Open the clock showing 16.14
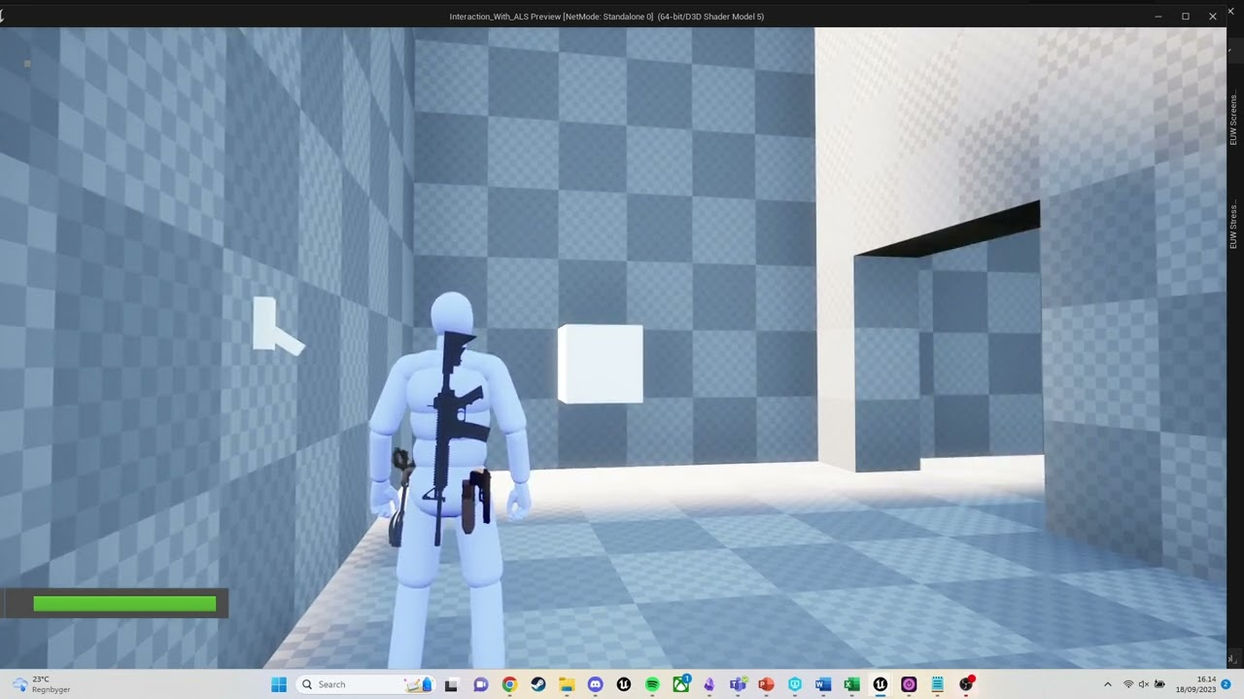 [1196, 685]
